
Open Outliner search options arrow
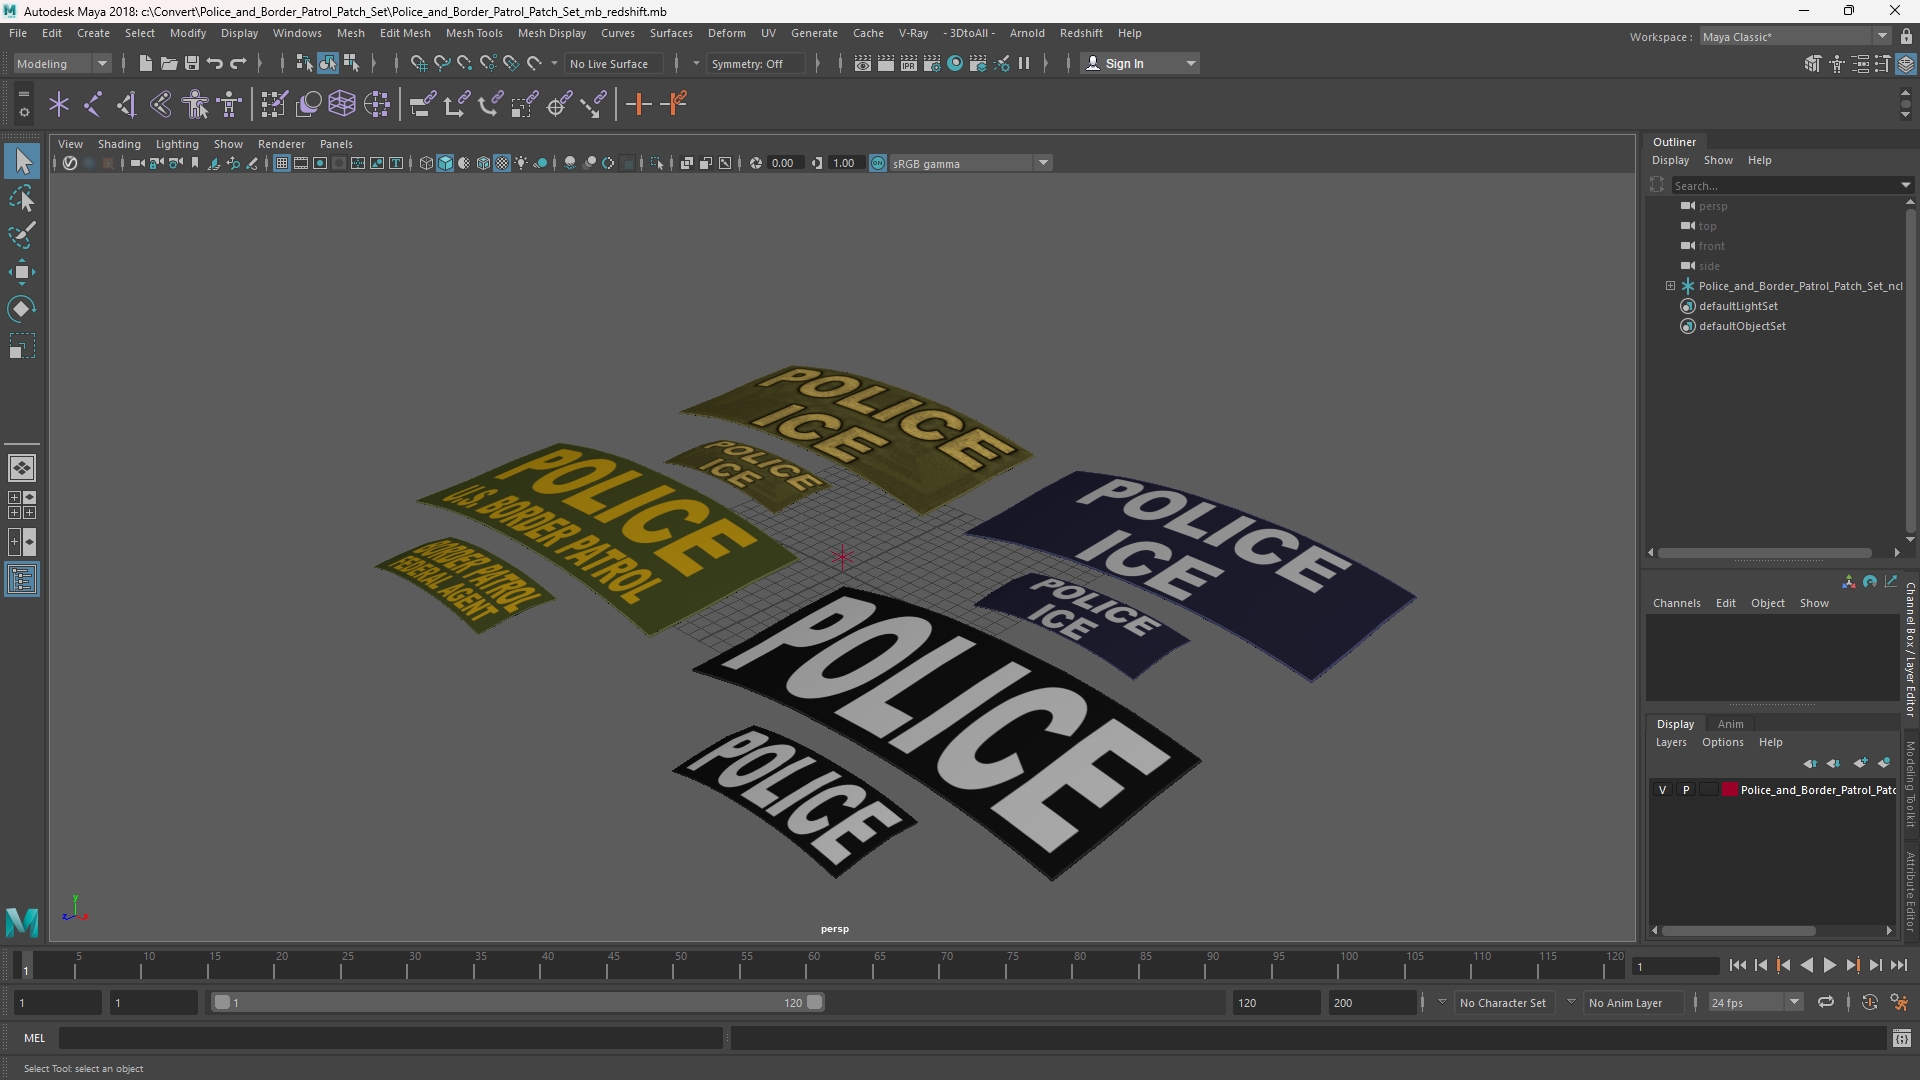(x=1905, y=185)
